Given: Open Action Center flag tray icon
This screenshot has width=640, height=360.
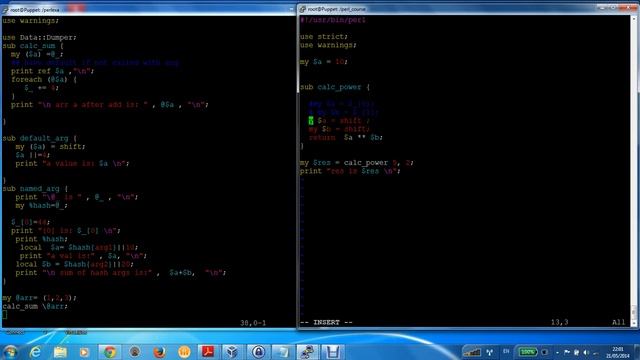Looking at the screenshot, I should (x=567, y=352).
